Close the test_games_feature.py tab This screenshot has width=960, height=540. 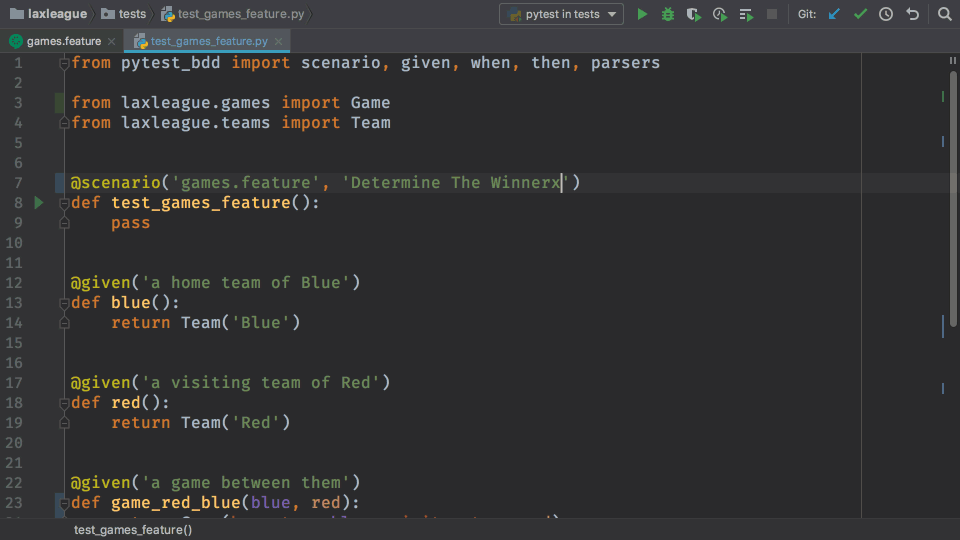pyautogui.click(x=279, y=41)
